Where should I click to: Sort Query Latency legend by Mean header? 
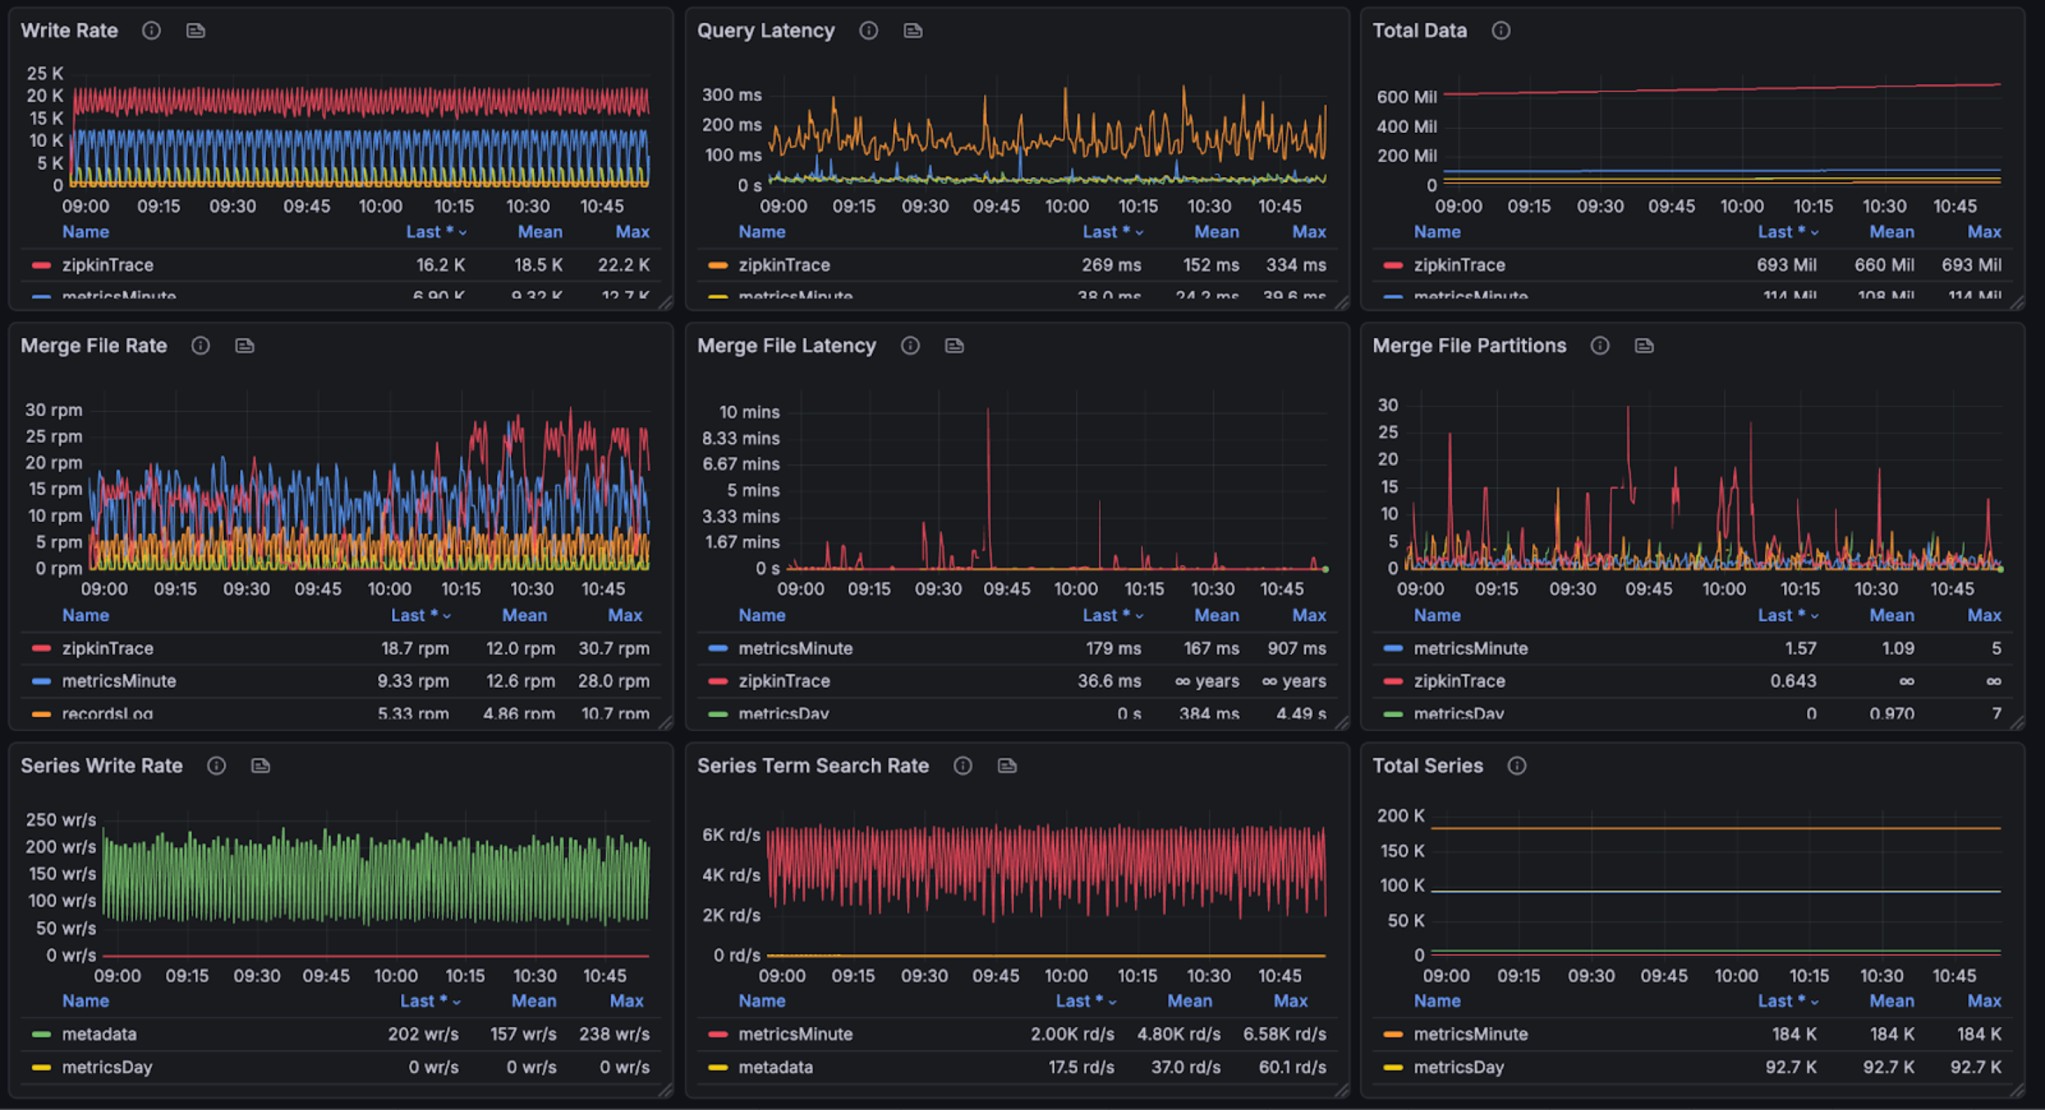coord(1216,232)
